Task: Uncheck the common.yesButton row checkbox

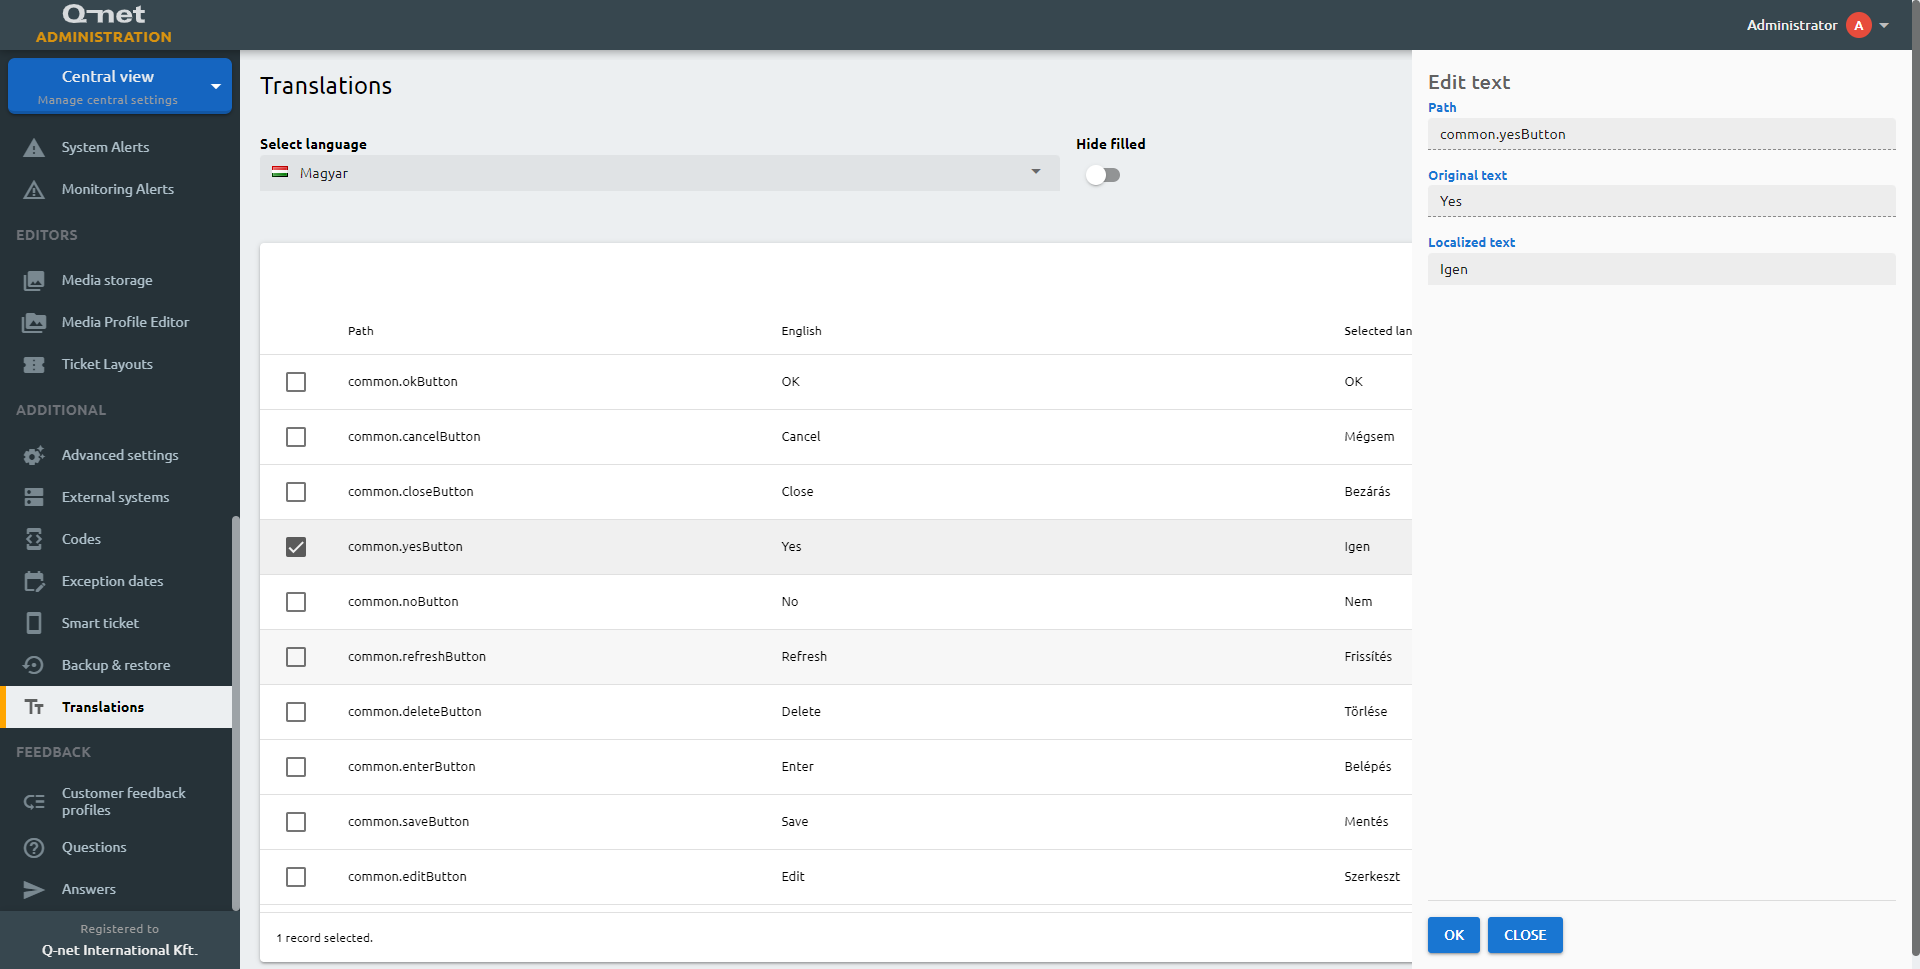Action: pyautogui.click(x=296, y=547)
